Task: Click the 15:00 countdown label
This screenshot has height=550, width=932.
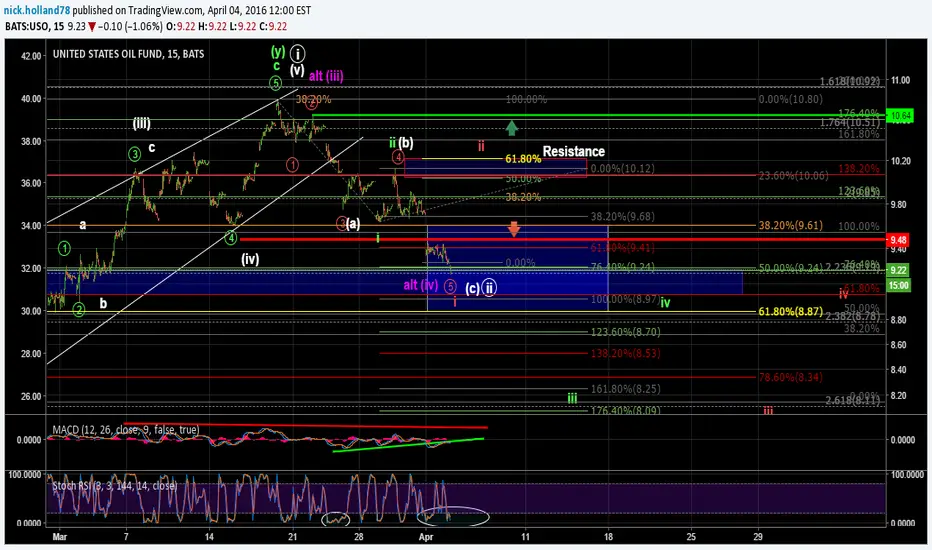Action: click(x=898, y=285)
